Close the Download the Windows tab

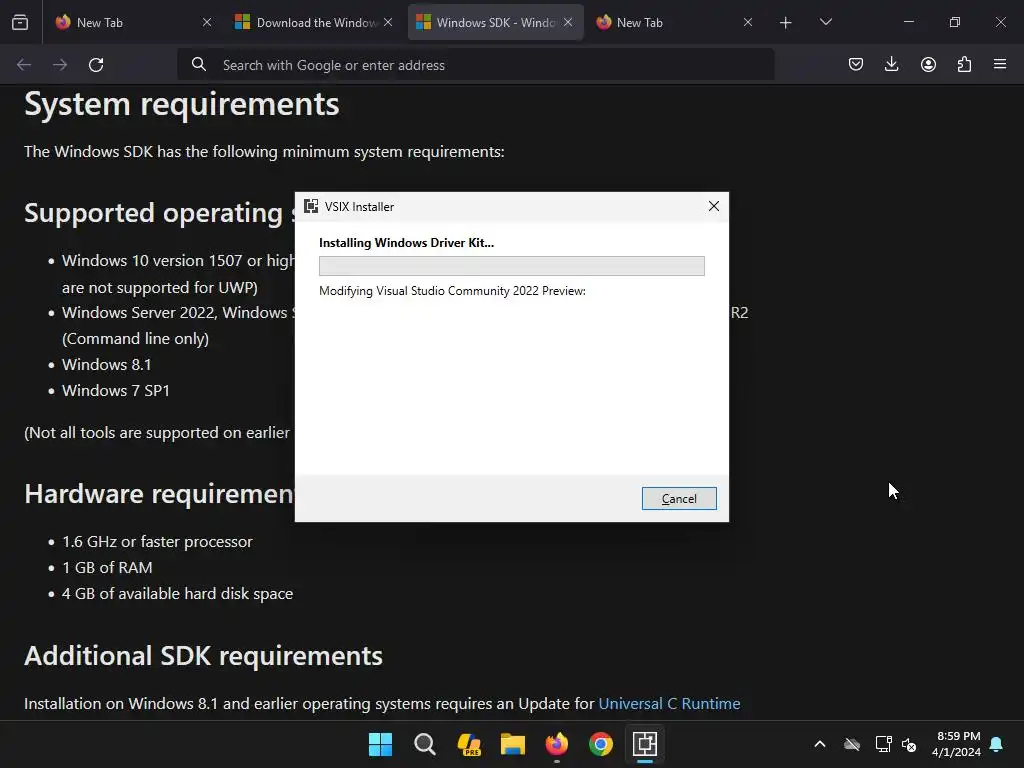click(388, 22)
